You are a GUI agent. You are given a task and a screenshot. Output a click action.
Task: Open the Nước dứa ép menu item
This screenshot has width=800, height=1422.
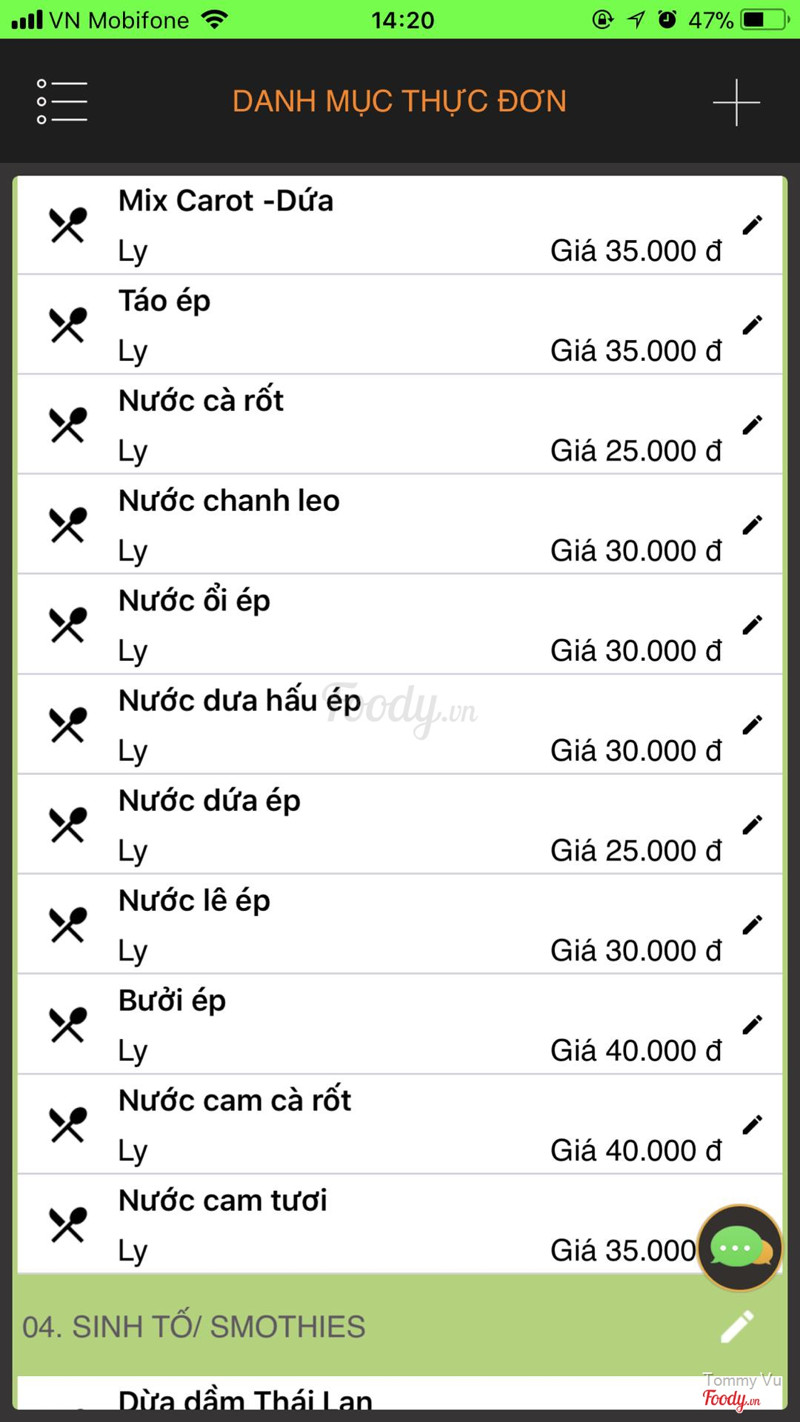[209, 801]
